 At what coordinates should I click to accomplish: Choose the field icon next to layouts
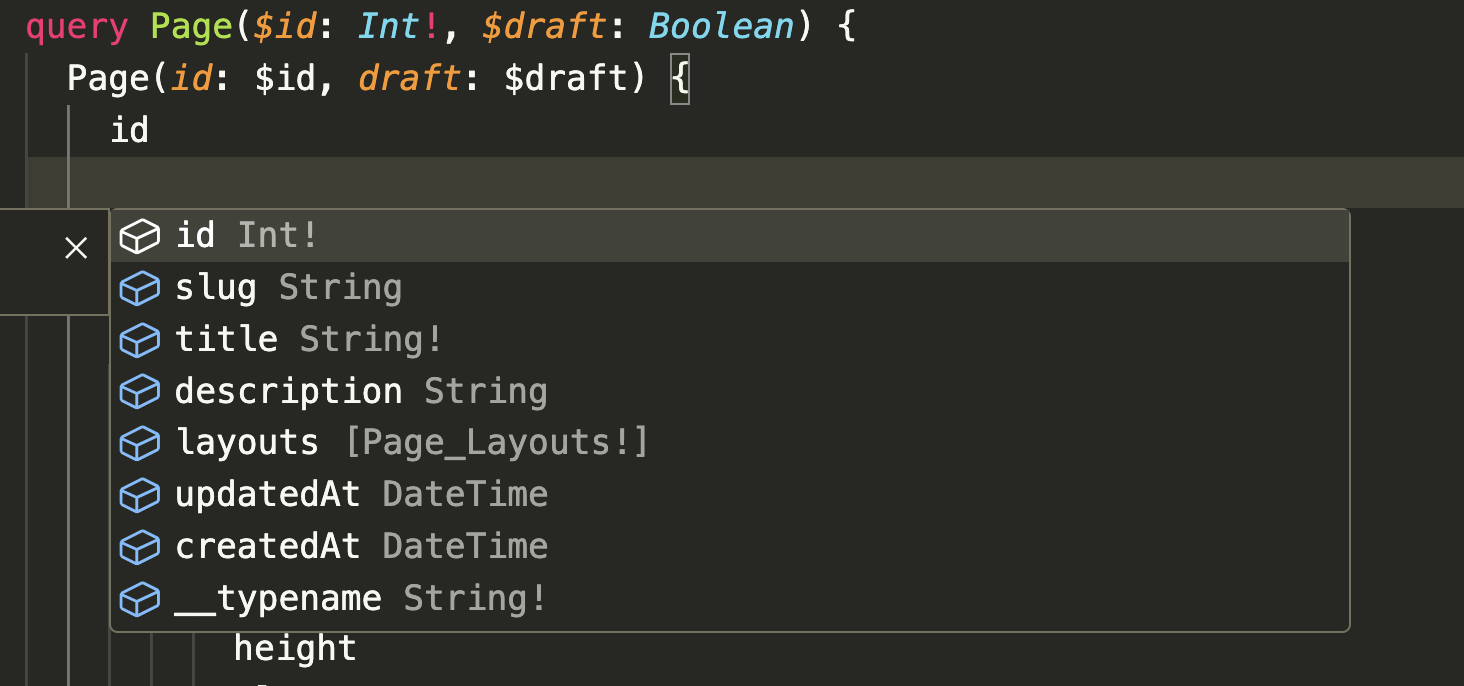coord(140,443)
